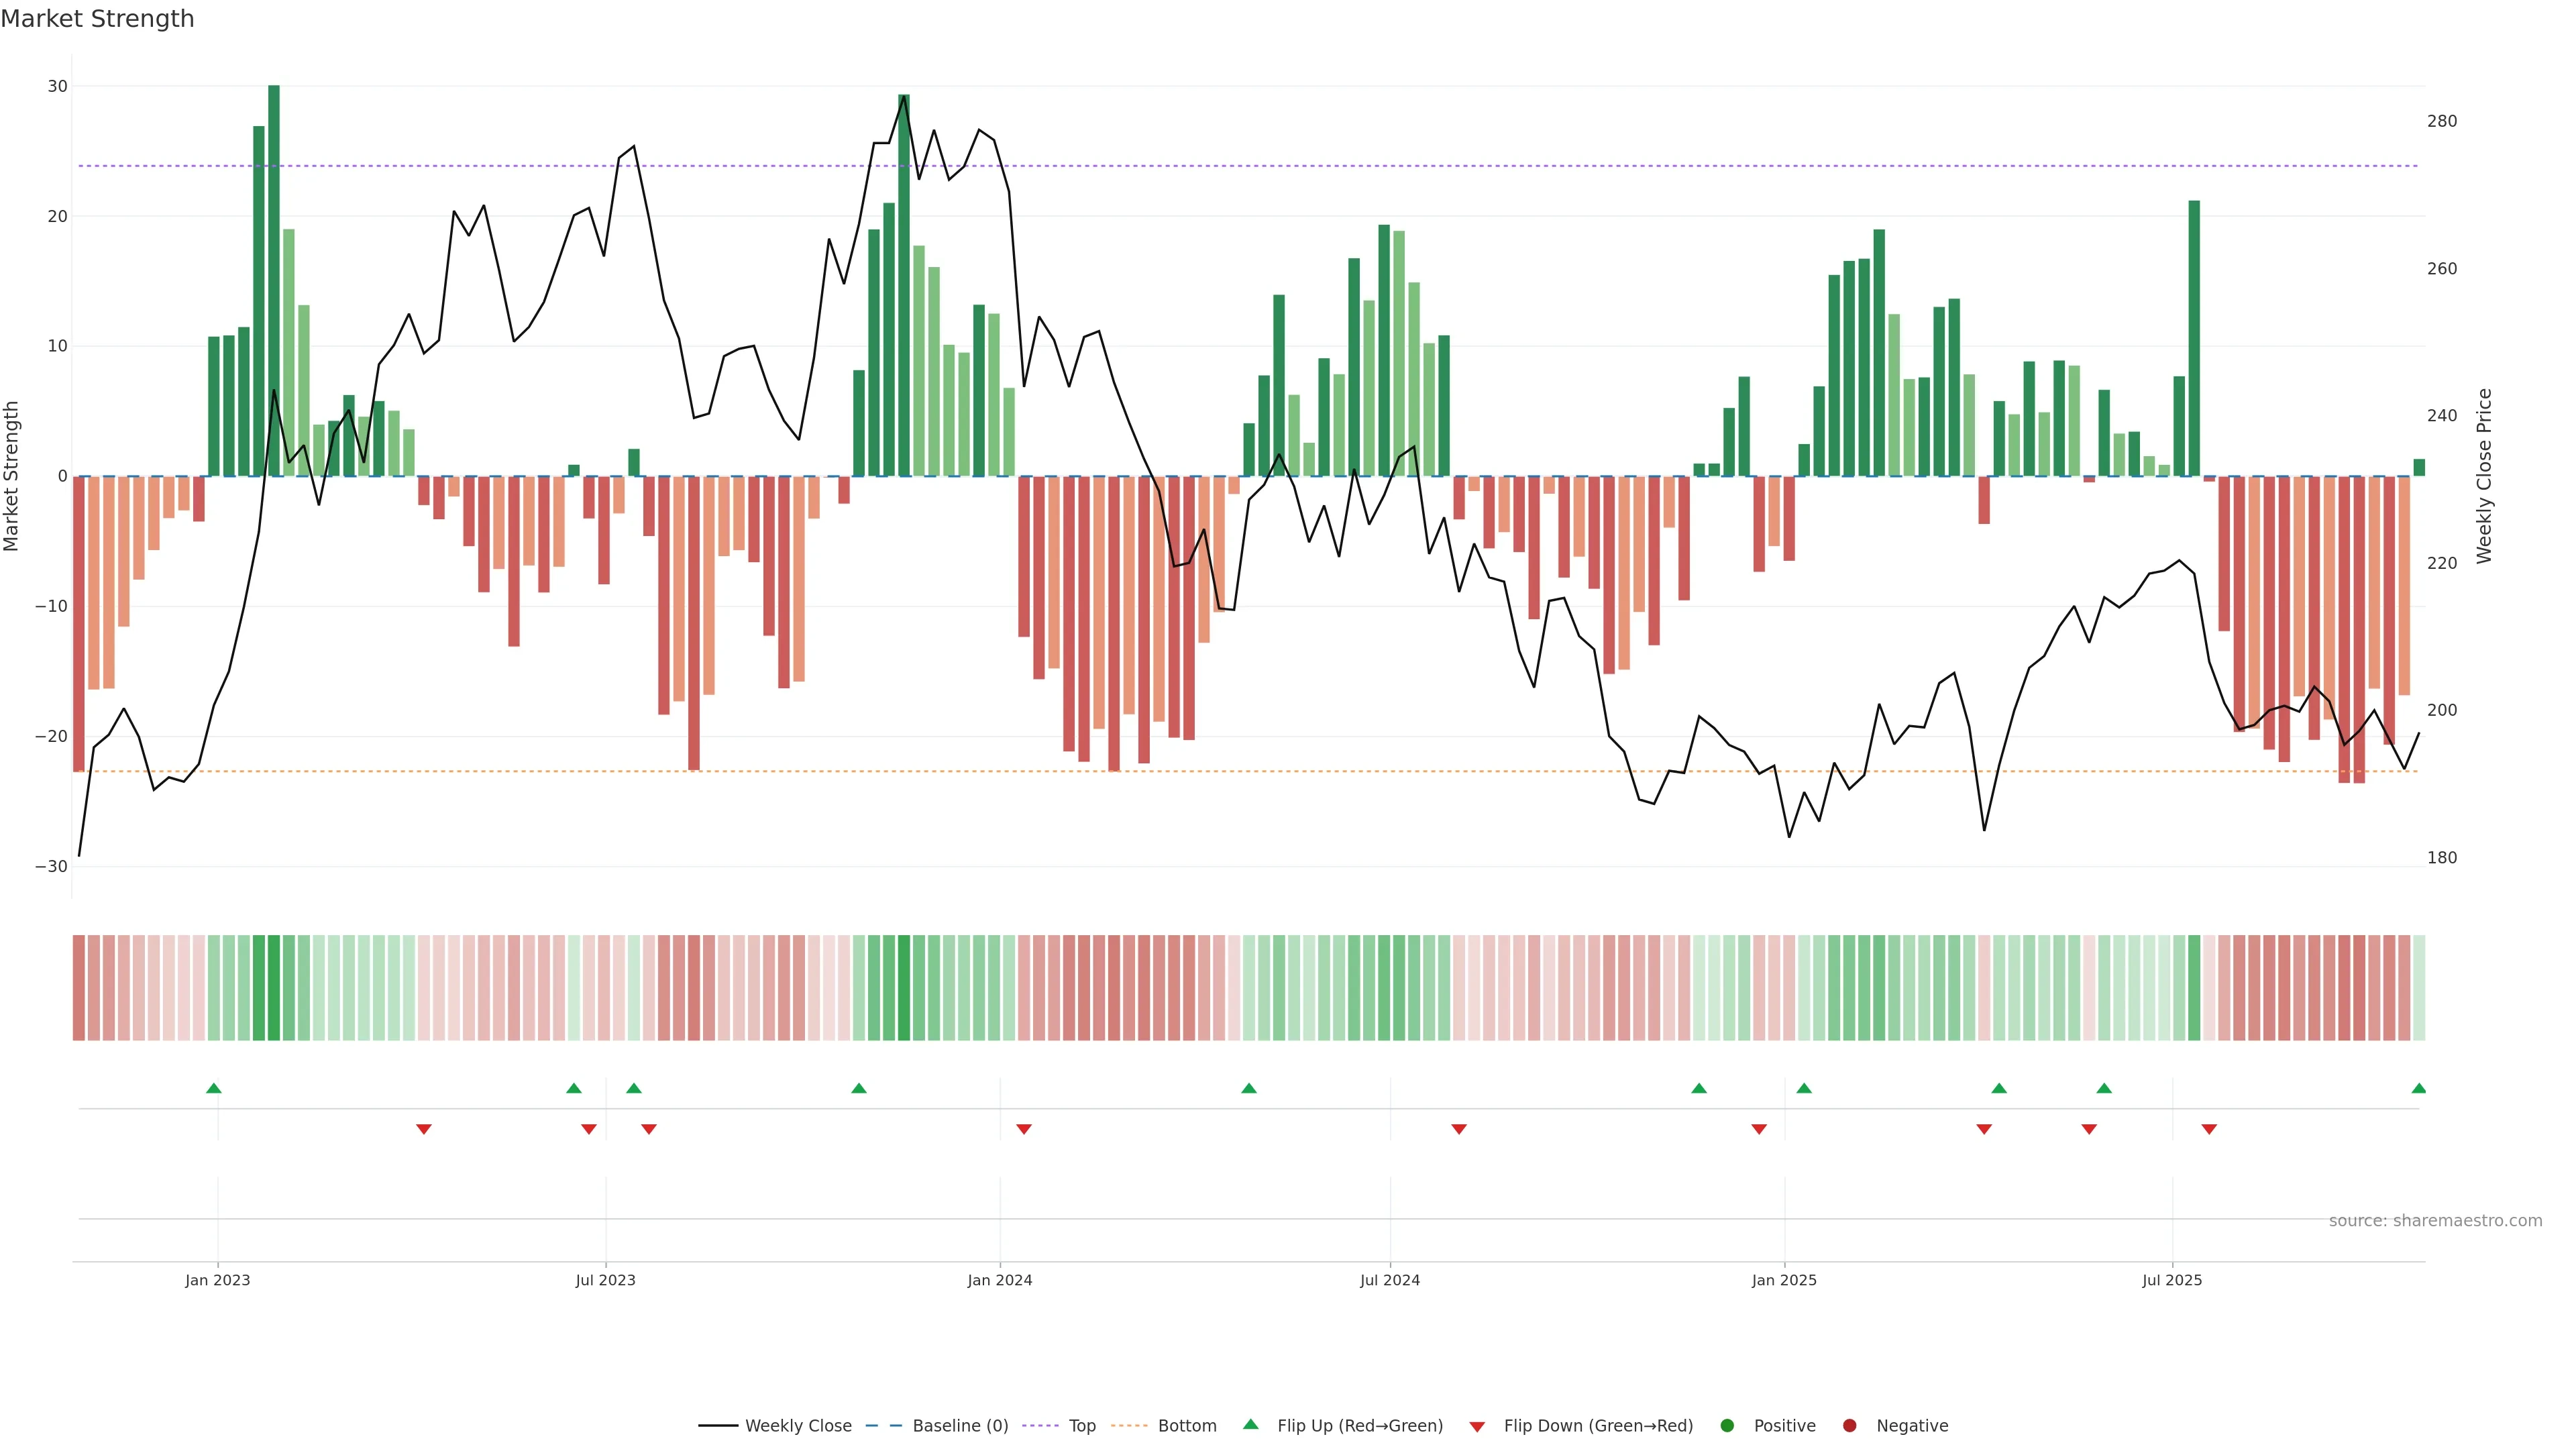Screen dimensions: 2576x1449
Task: Click the tallest green bar reaching 30
Action: [x=274, y=280]
